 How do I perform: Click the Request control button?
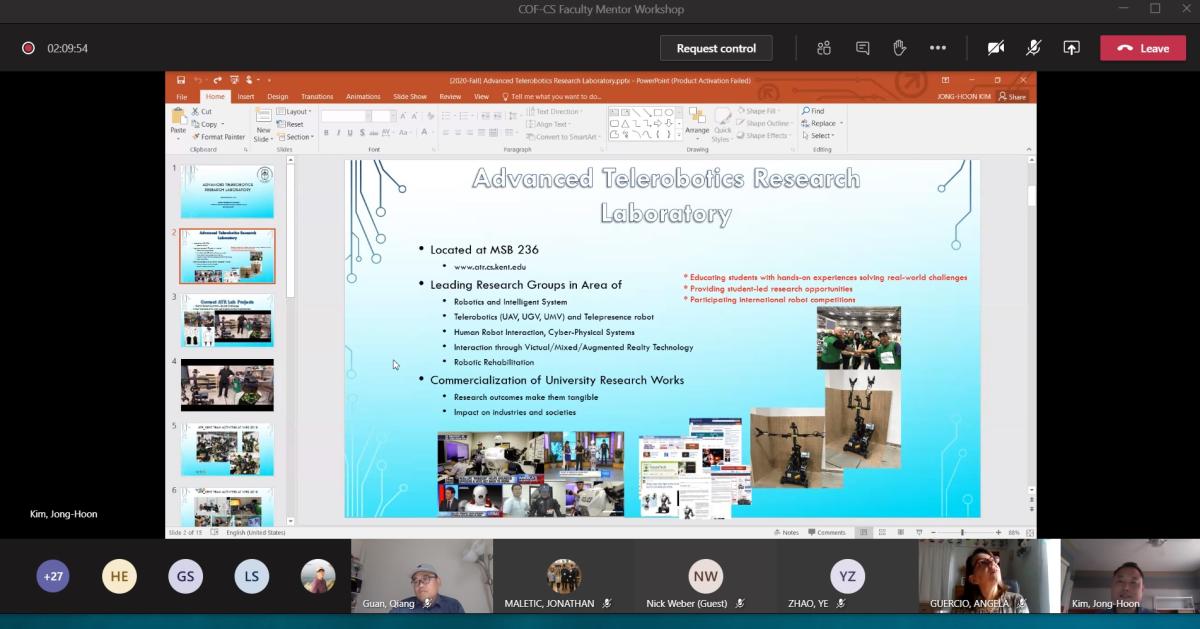[716, 48]
